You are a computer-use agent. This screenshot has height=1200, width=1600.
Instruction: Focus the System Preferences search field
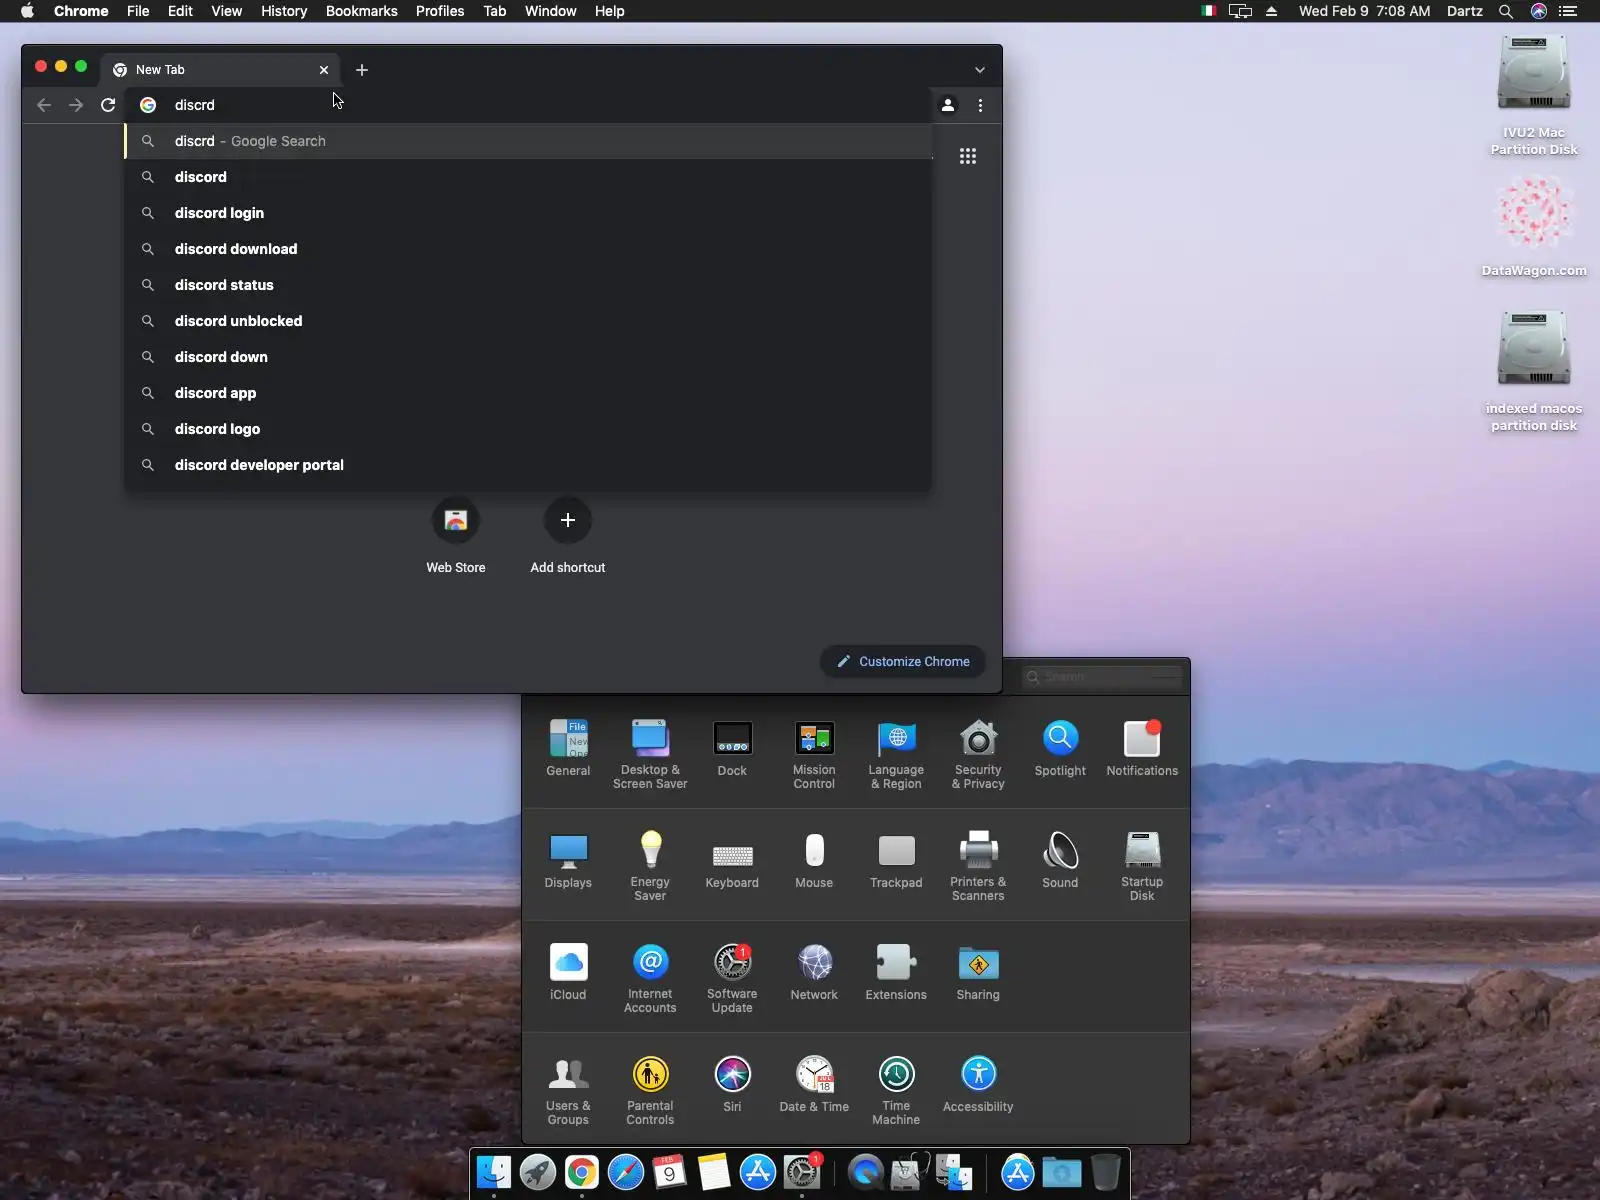click(1102, 677)
